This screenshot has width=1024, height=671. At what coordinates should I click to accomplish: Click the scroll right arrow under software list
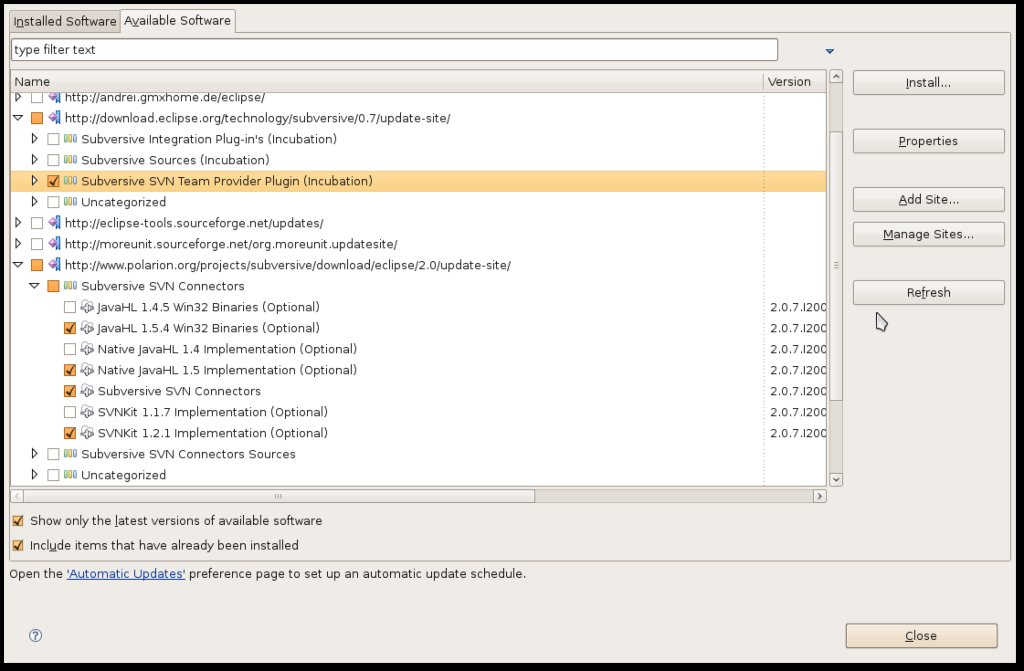tap(820, 497)
